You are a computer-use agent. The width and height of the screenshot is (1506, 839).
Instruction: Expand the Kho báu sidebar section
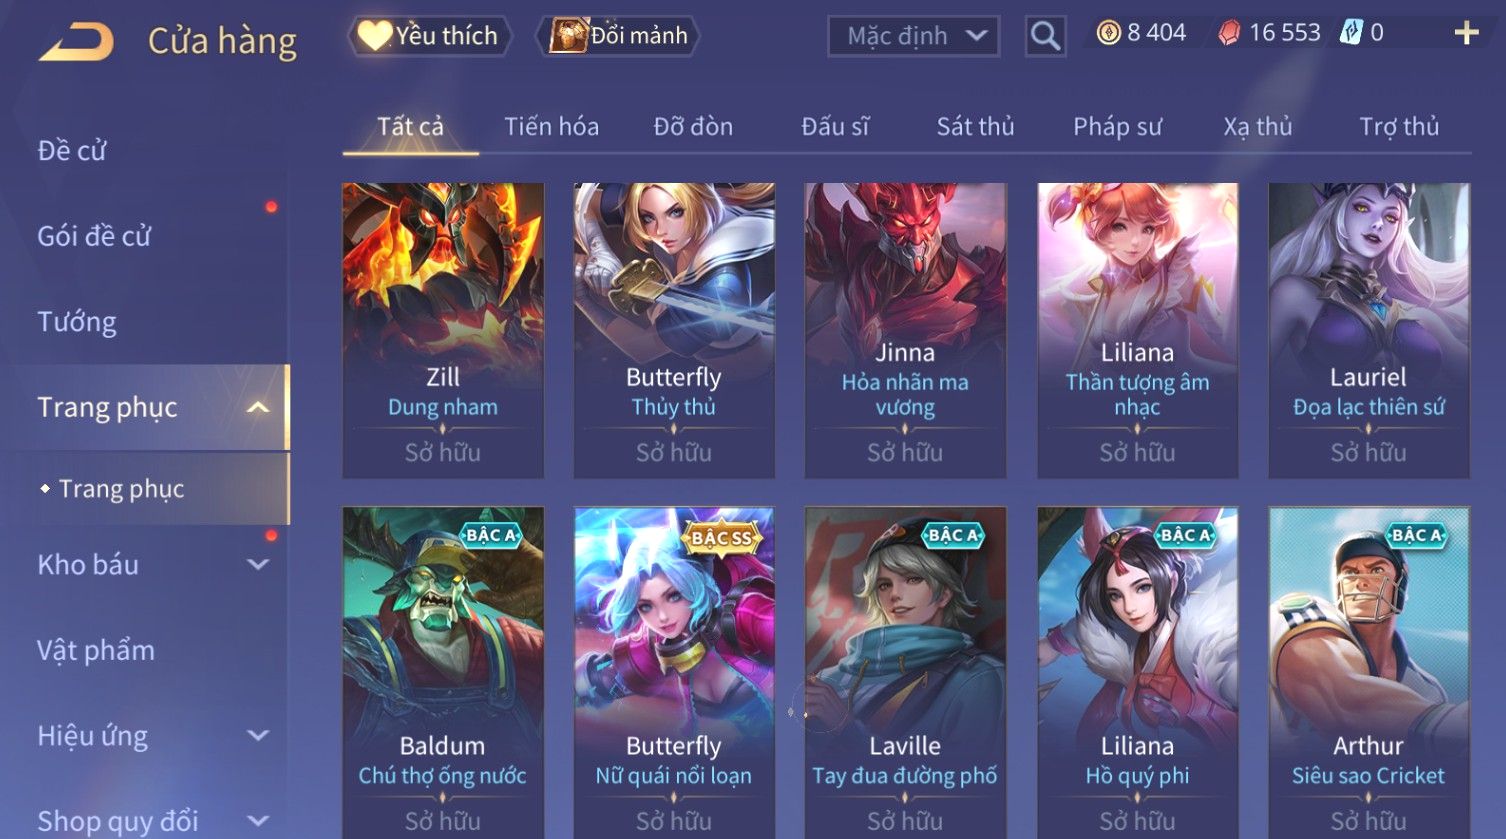[x=257, y=565]
